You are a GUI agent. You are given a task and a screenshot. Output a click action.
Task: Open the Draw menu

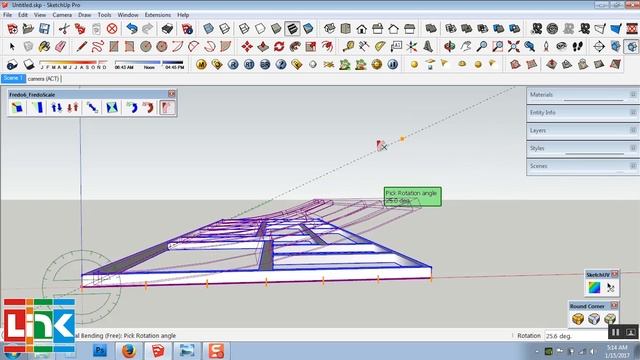click(x=84, y=15)
